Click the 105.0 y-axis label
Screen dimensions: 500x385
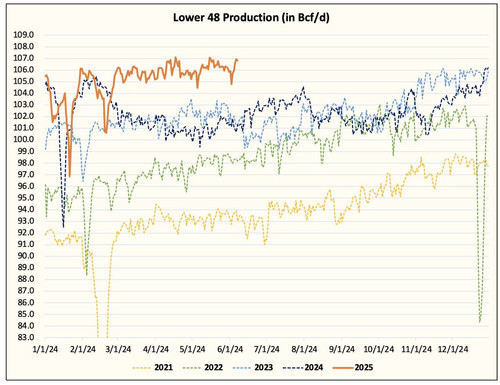point(23,81)
